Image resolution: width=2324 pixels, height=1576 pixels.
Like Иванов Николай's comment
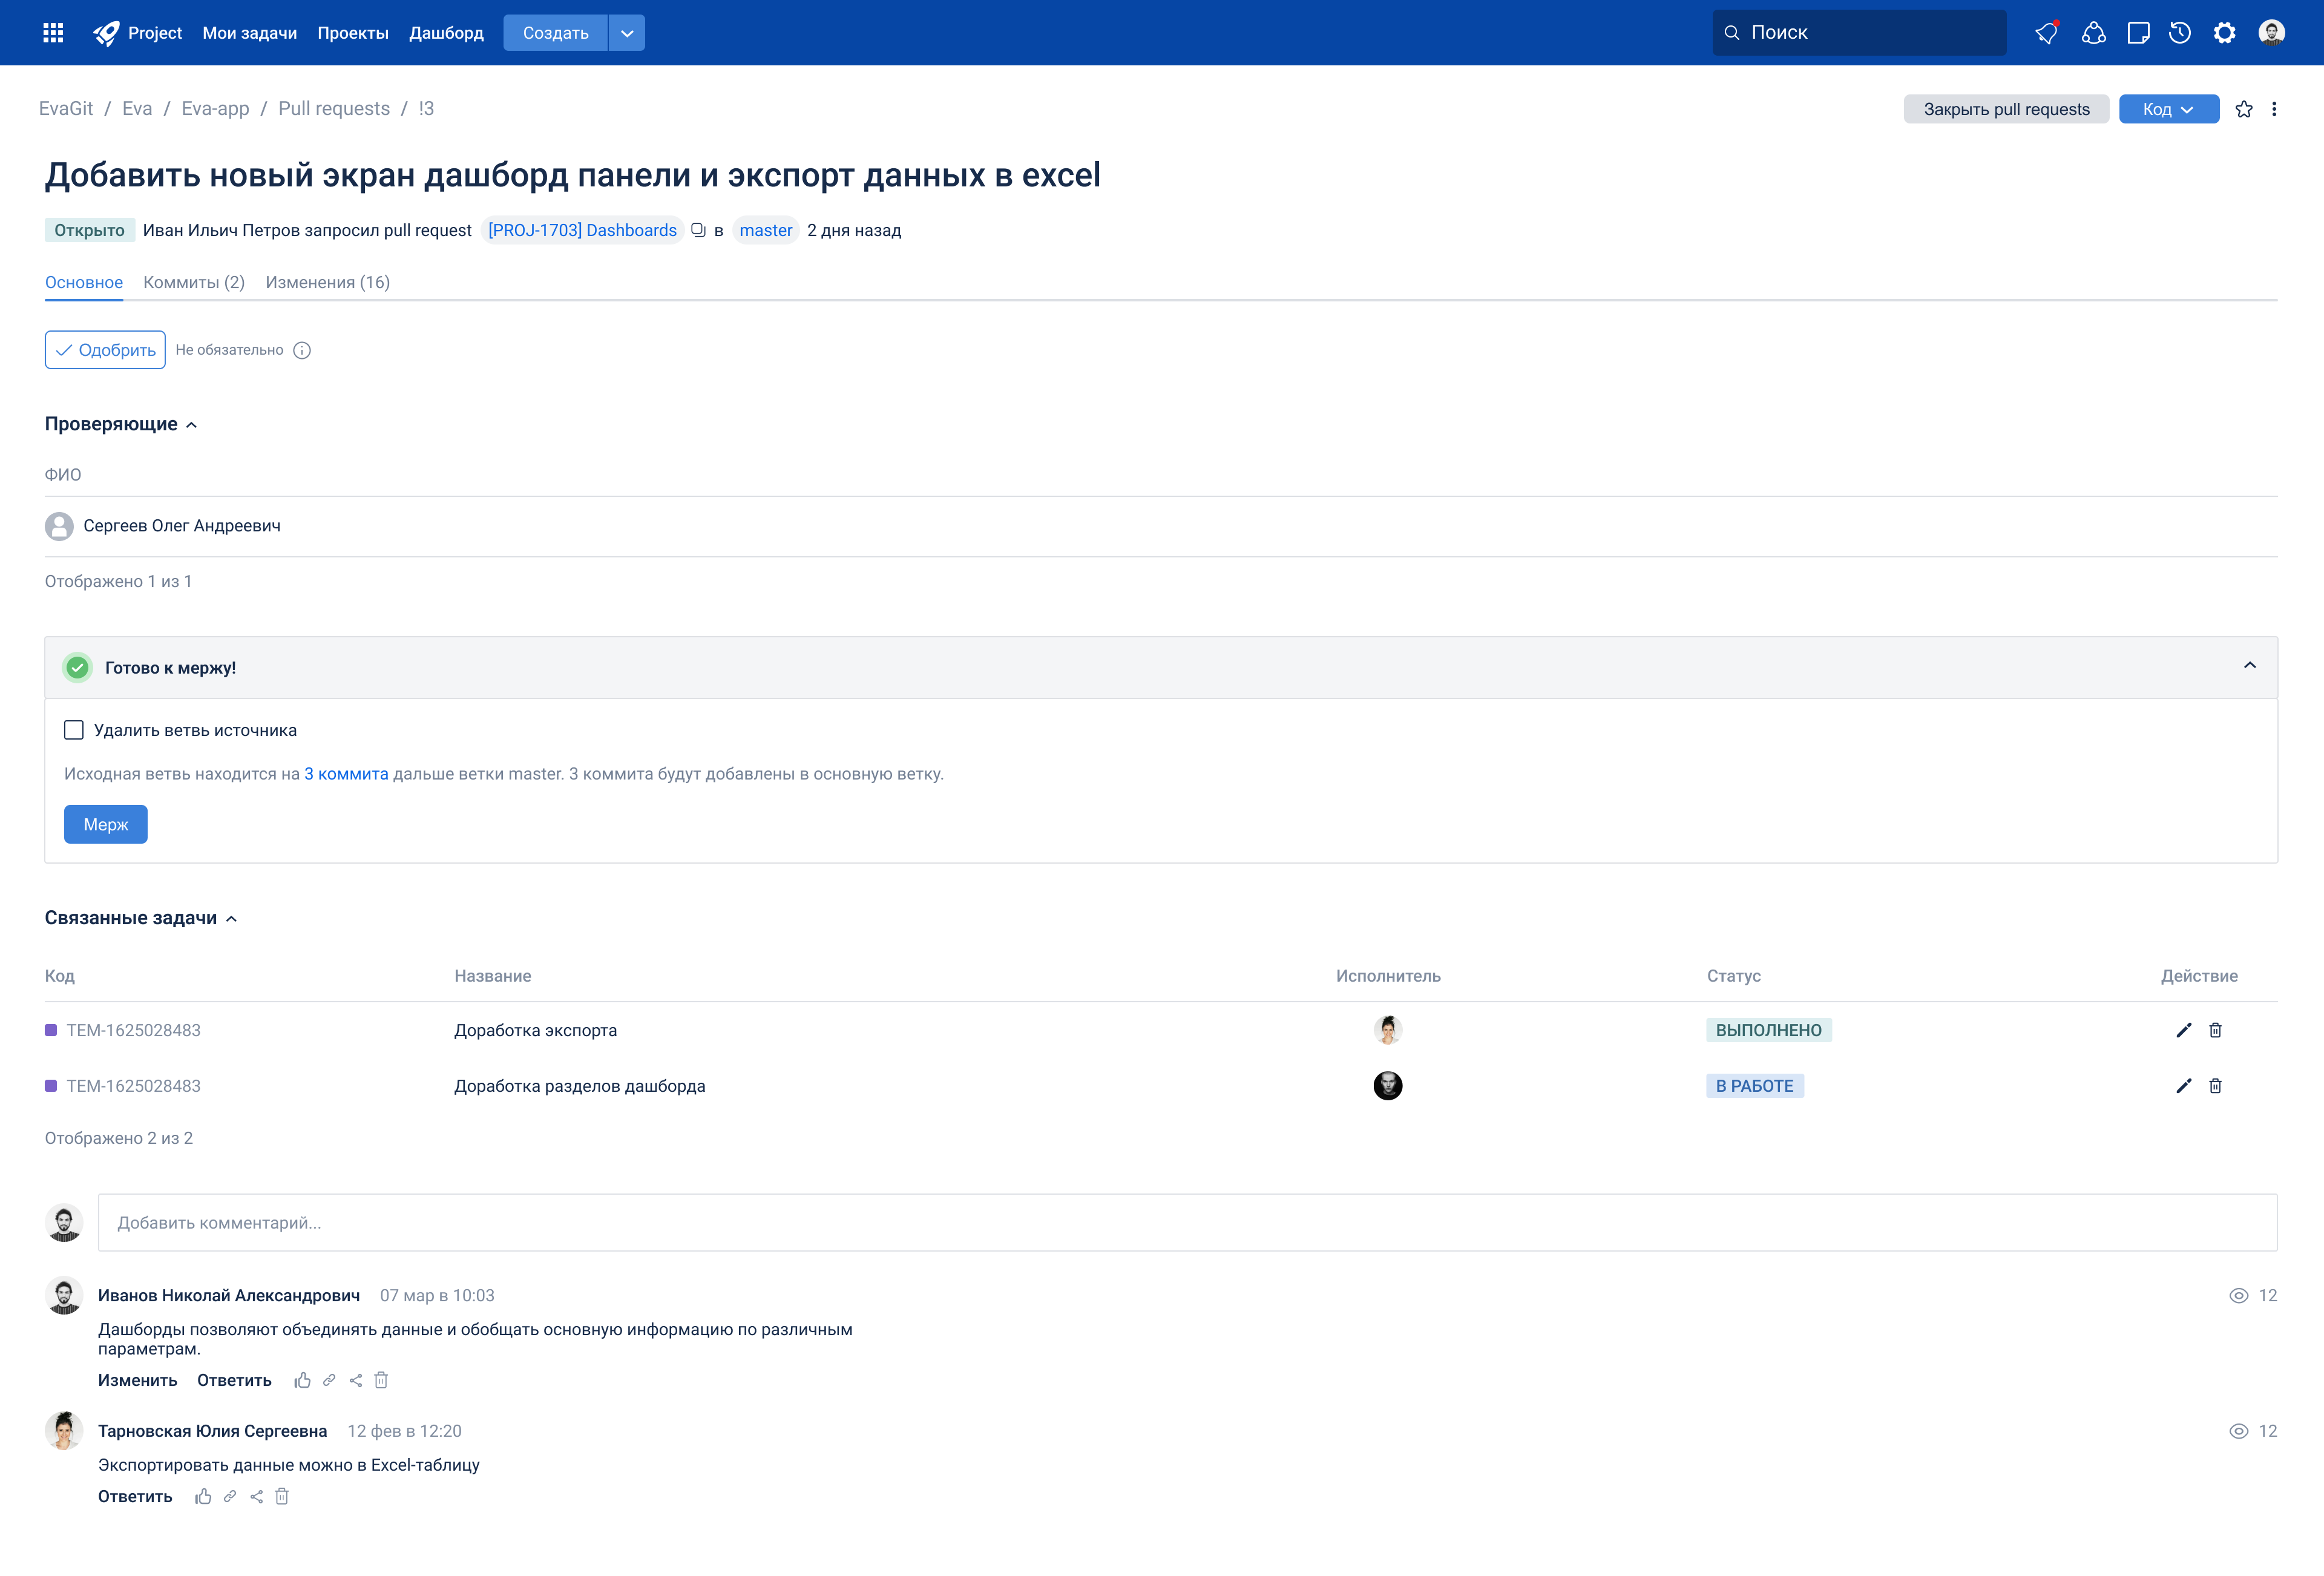[302, 1380]
